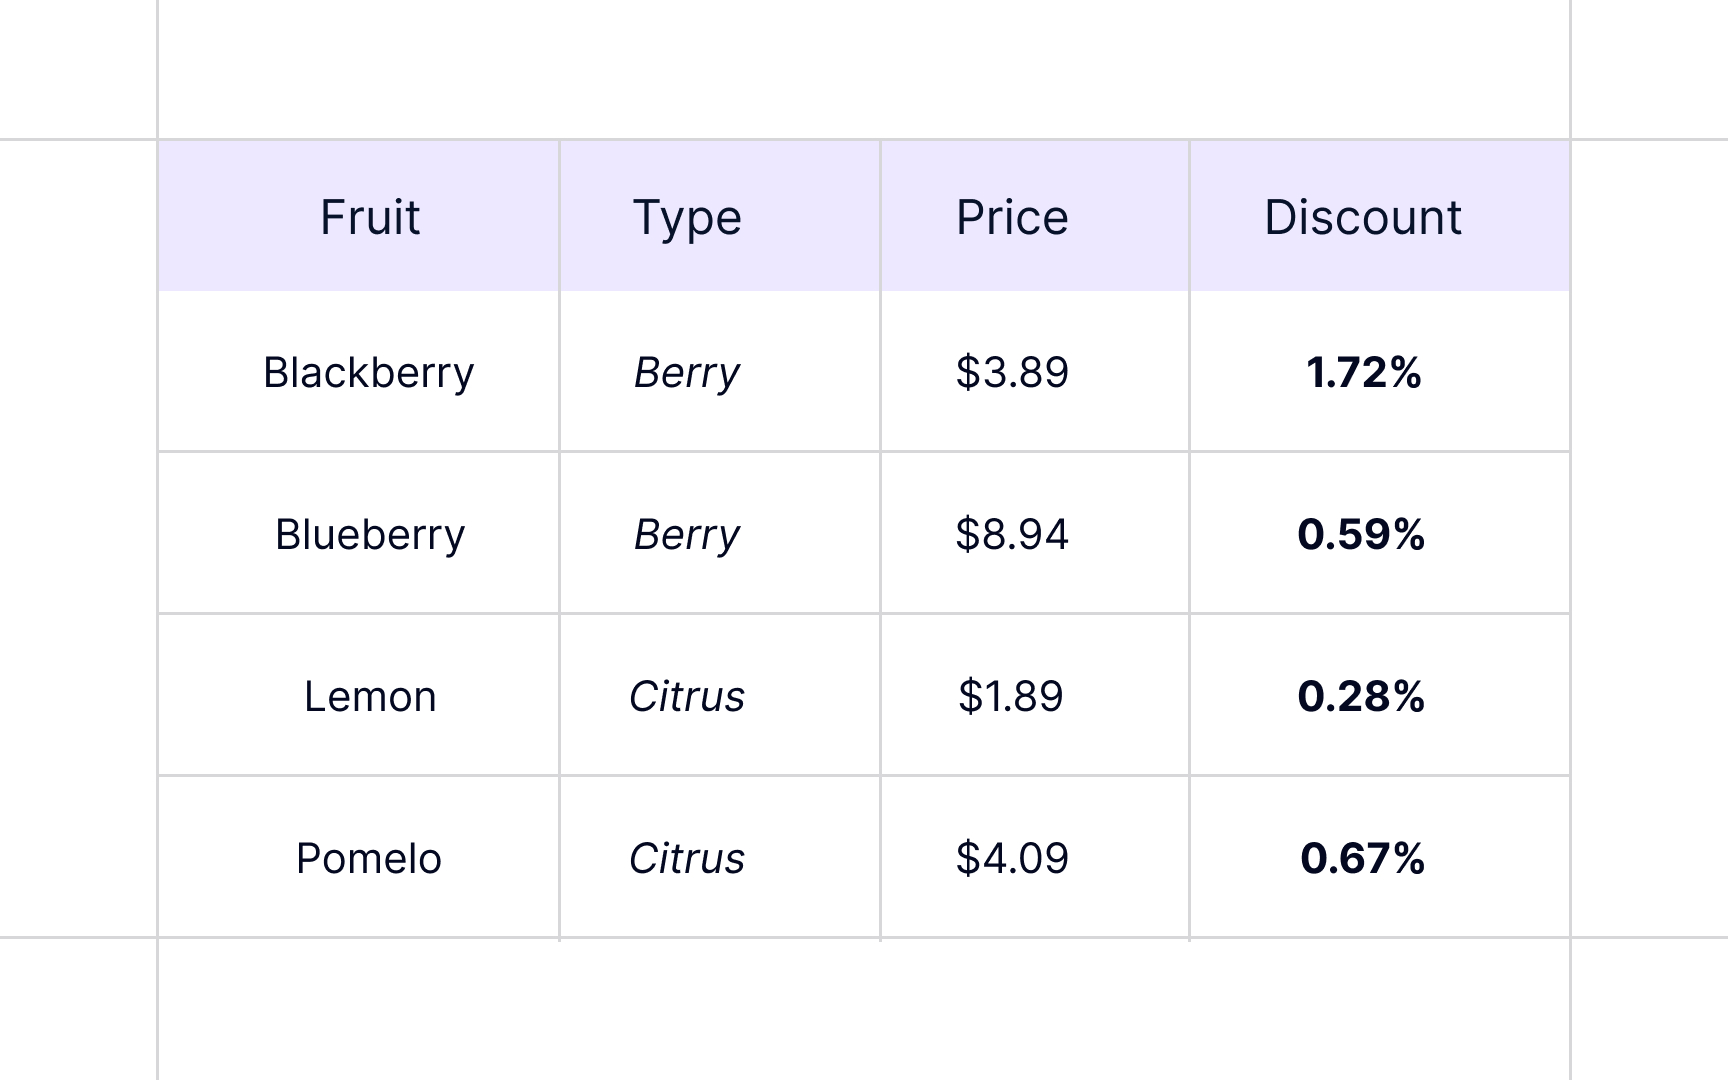
Task: Select the $3.89 price cell
Action: (x=1012, y=373)
